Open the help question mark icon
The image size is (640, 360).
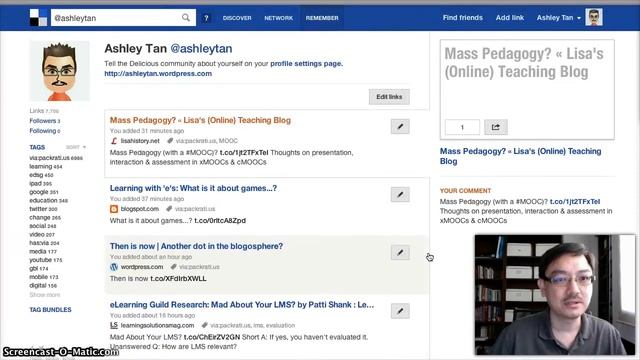[x=206, y=18]
